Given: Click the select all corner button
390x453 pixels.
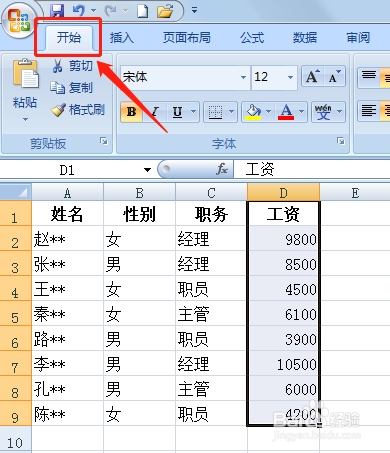Looking at the screenshot, I should coord(16,192).
